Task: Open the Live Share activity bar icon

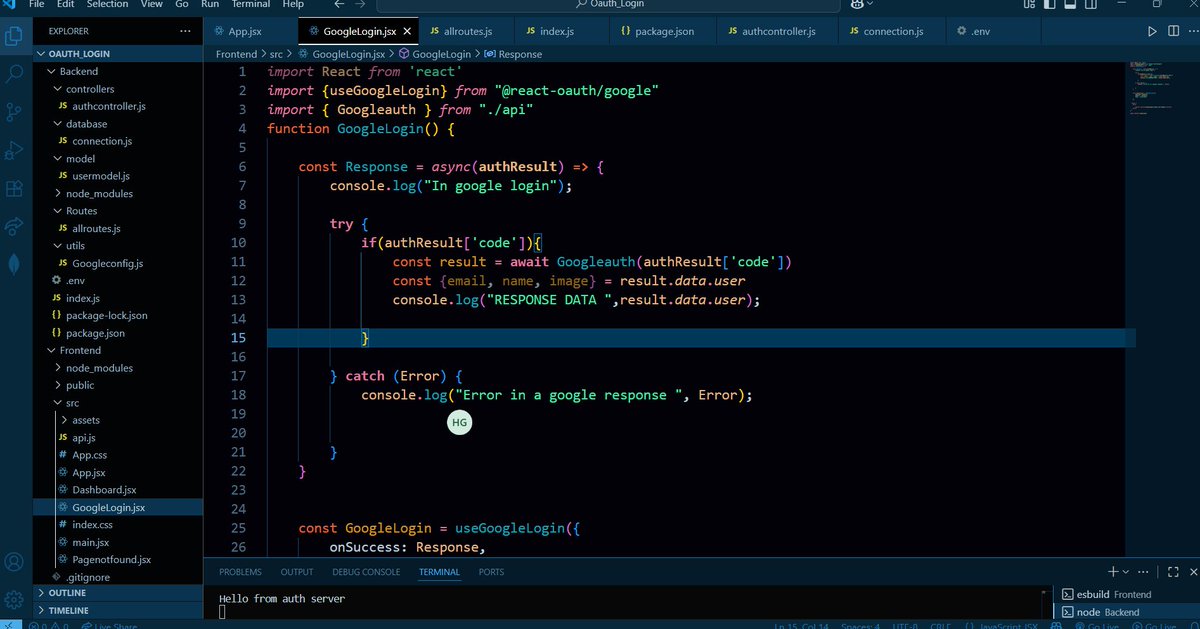Action: [x=14, y=226]
